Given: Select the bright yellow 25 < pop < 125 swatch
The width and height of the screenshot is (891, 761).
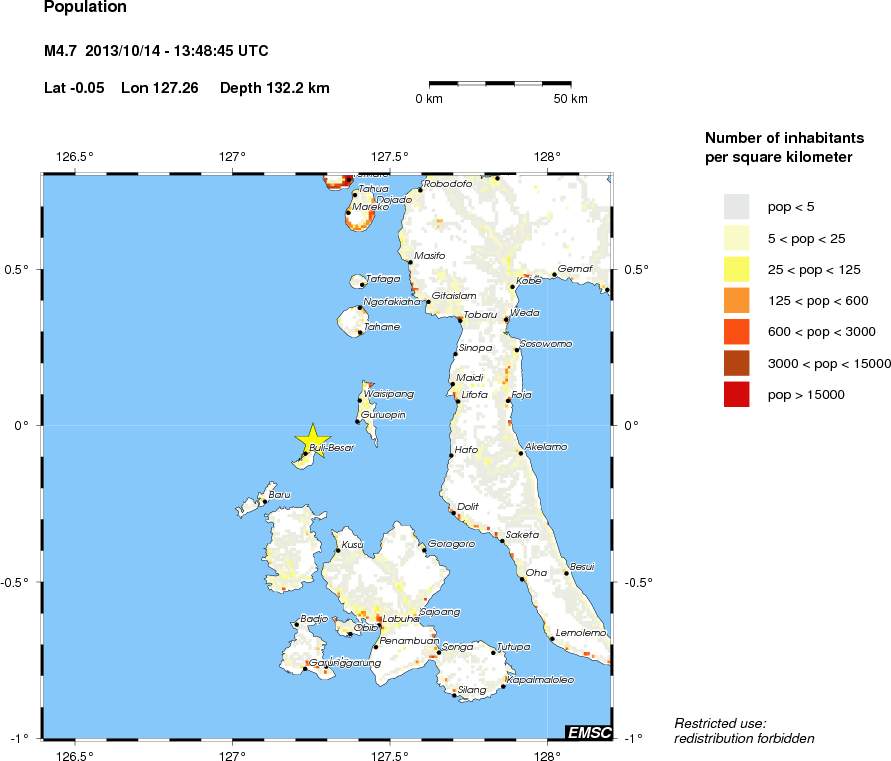Looking at the screenshot, I should [x=736, y=269].
